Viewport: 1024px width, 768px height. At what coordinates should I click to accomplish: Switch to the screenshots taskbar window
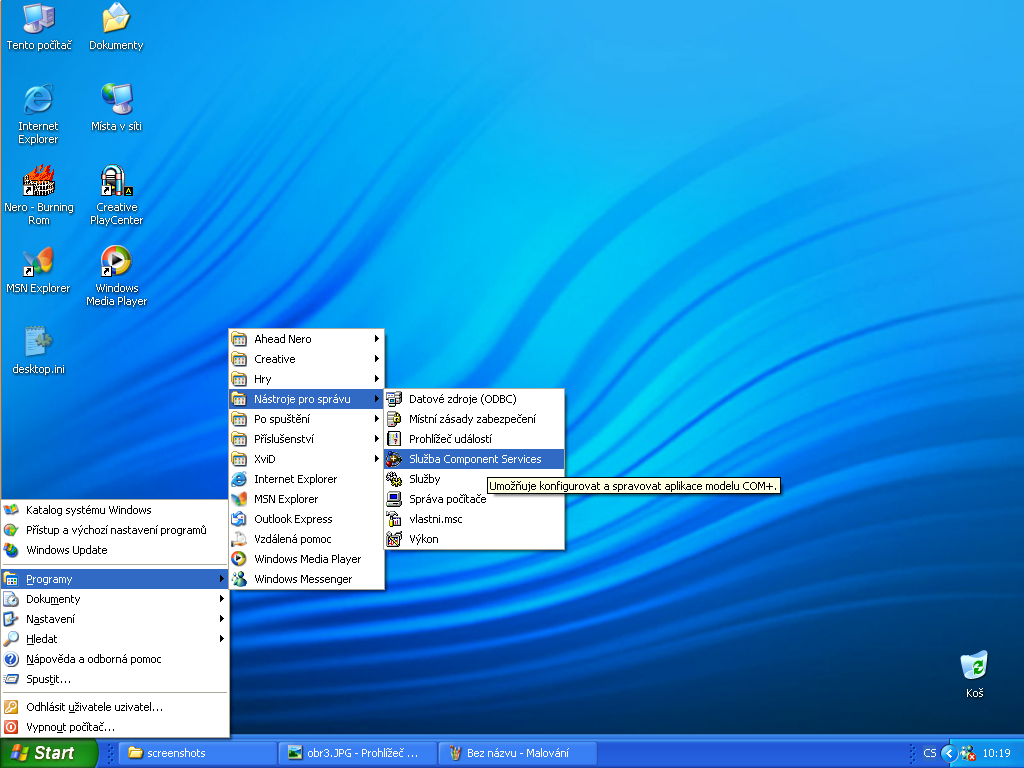click(199, 753)
